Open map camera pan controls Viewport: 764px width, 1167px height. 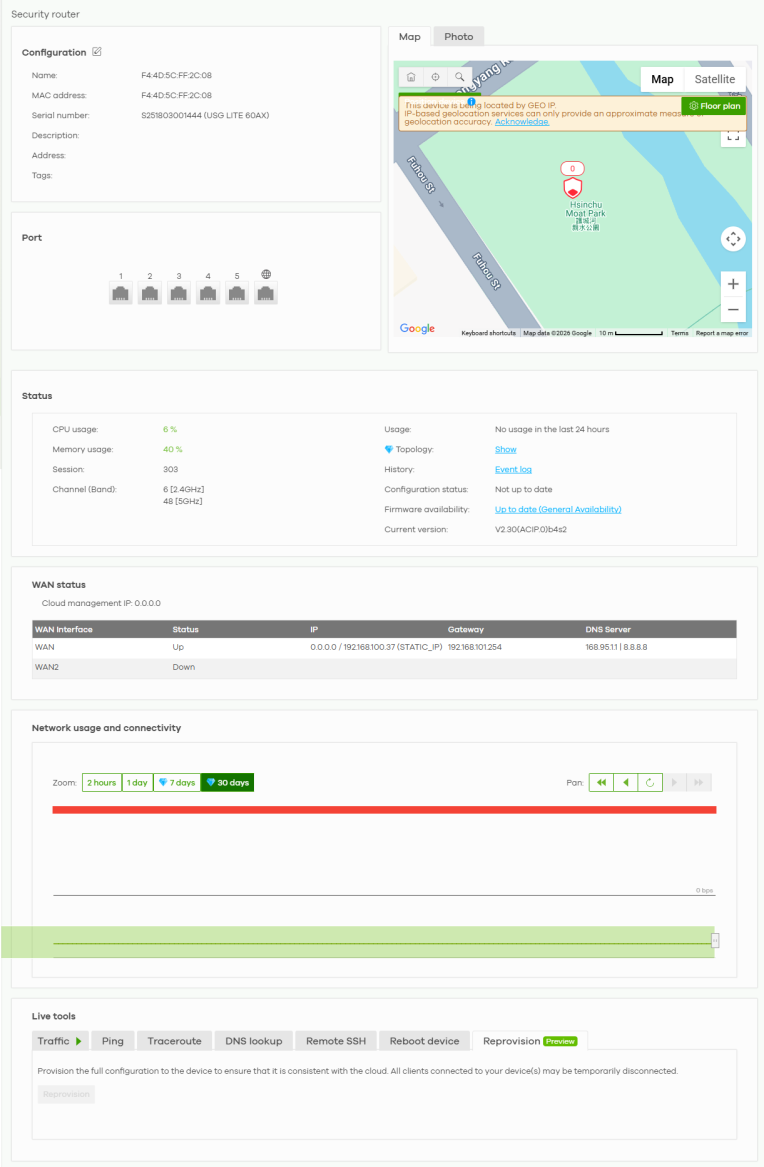click(x=733, y=239)
